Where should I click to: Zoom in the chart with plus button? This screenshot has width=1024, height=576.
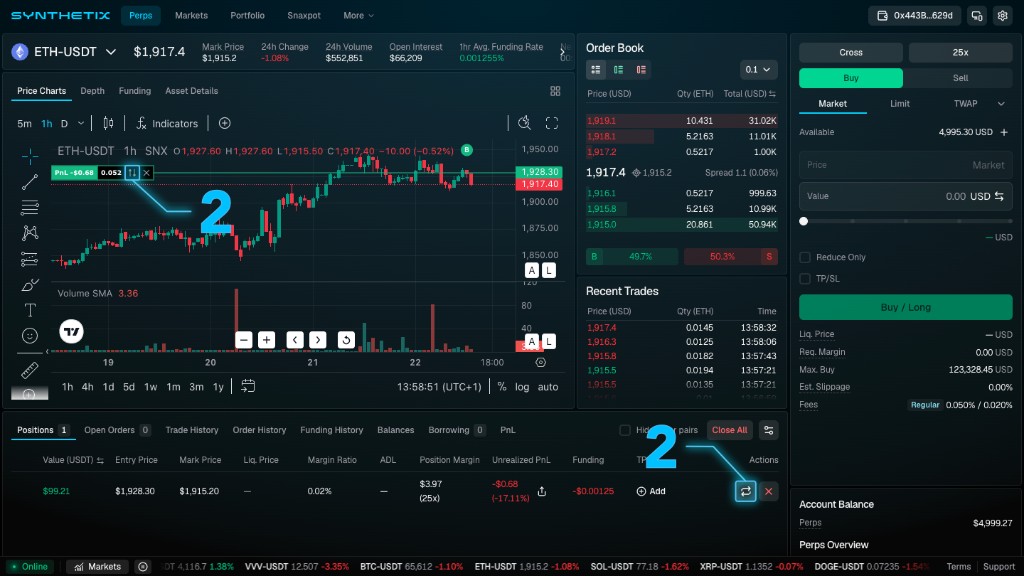tap(266, 340)
